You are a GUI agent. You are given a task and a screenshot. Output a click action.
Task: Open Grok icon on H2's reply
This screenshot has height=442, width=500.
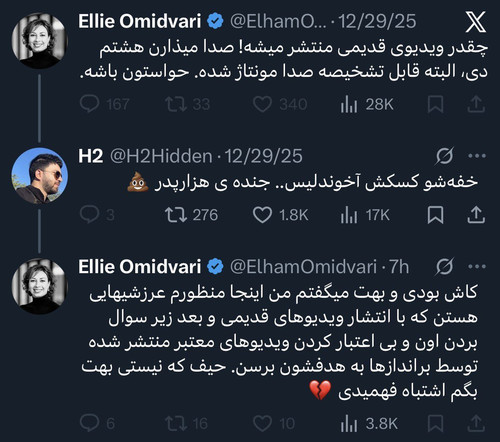444,156
